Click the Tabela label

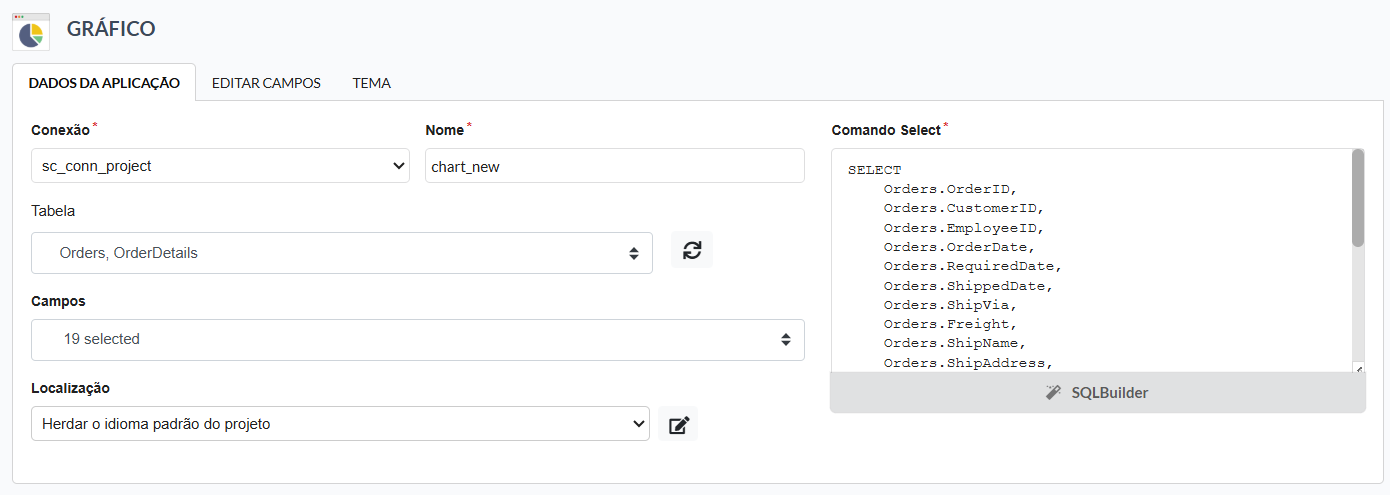[53, 211]
